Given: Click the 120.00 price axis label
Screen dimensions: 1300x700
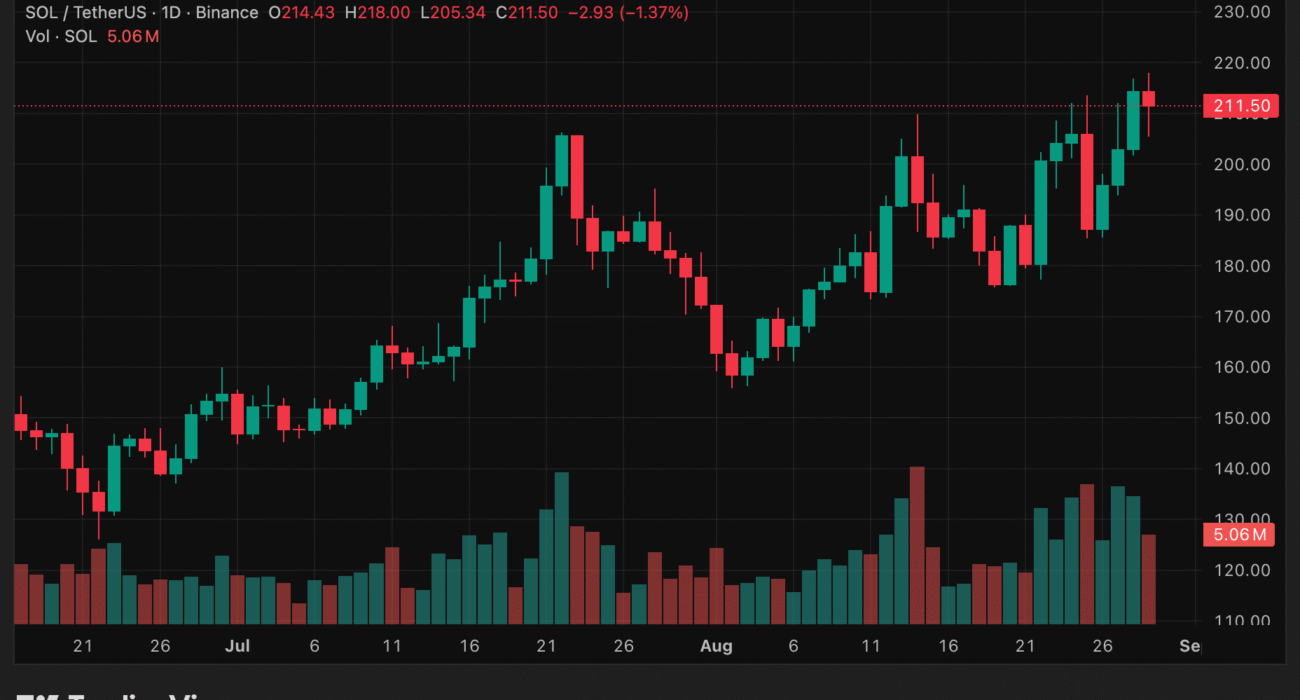Looking at the screenshot, I should pyautogui.click(x=1241, y=570).
